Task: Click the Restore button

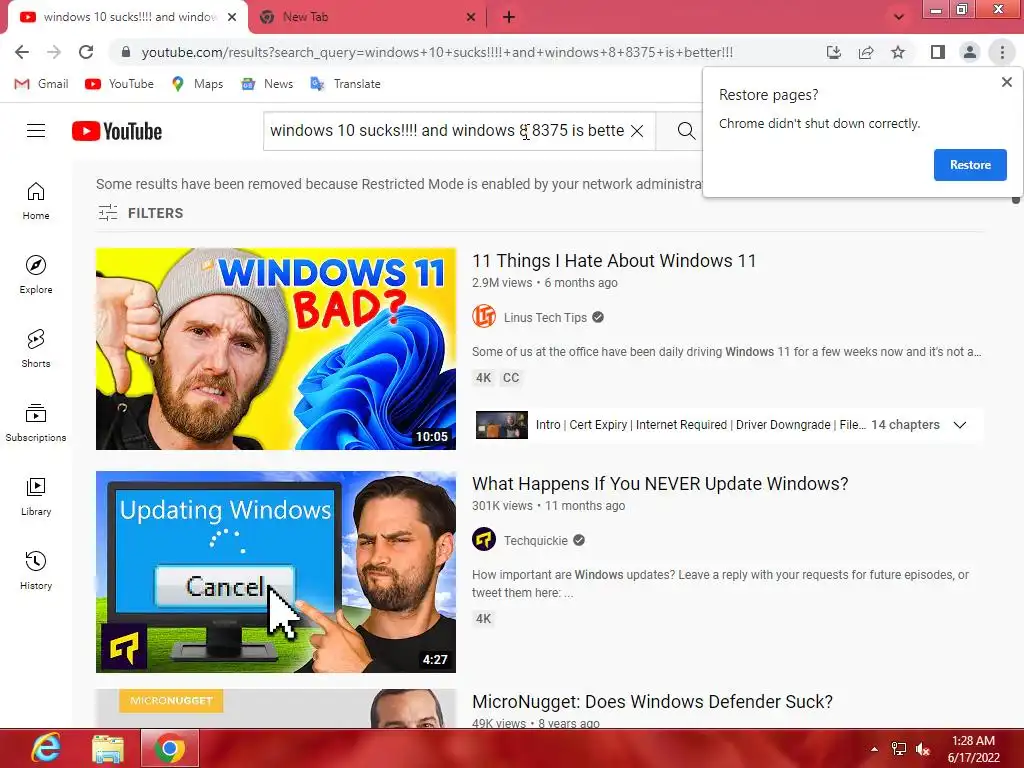Action: point(970,165)
